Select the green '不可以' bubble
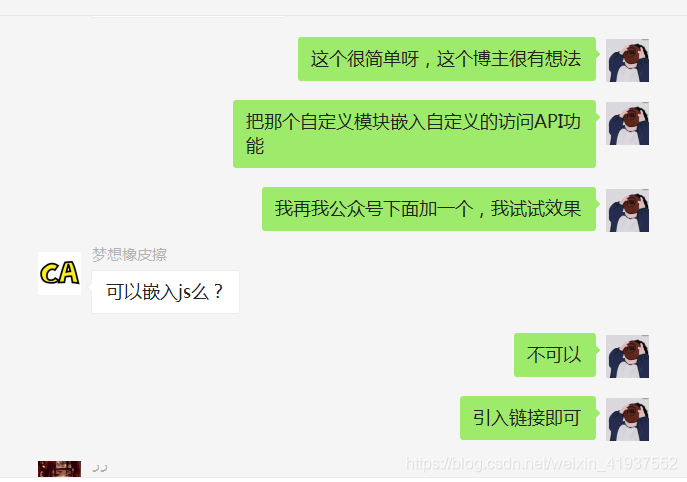The image size is (687, 482). click(555, 355)
